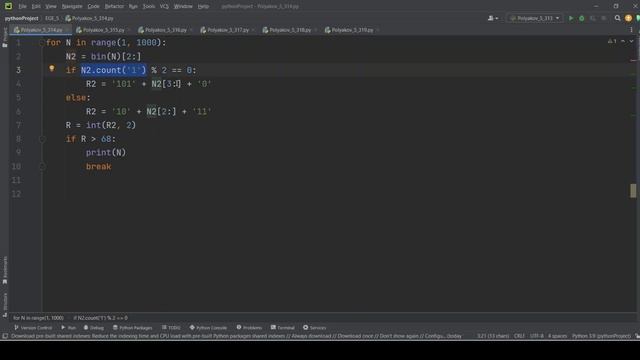This screenshot has height=360, width=640.
Task: Run the current configuration with the green play icon
Action: coord(571,18)
